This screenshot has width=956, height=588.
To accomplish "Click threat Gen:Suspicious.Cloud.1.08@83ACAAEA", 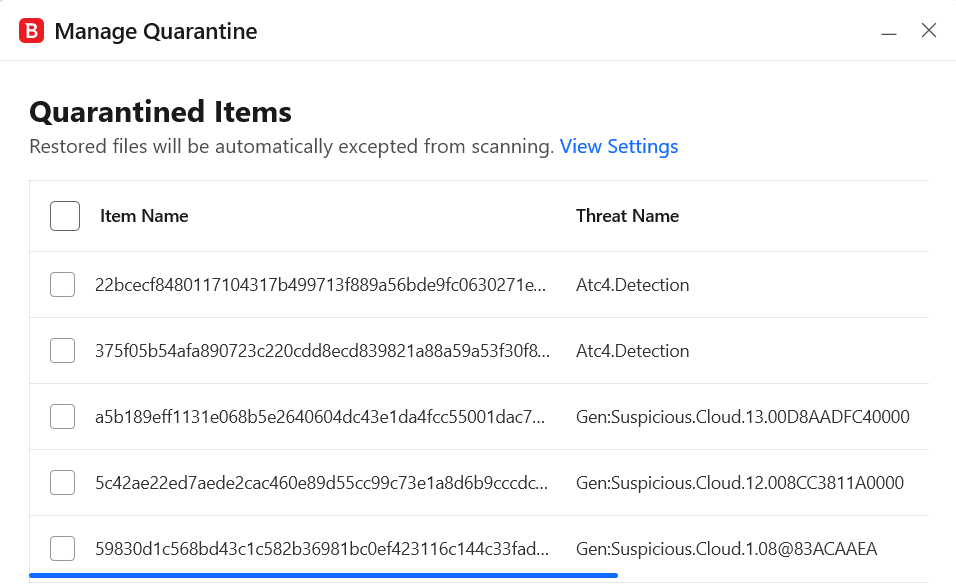I will click(x=726, y=548).
